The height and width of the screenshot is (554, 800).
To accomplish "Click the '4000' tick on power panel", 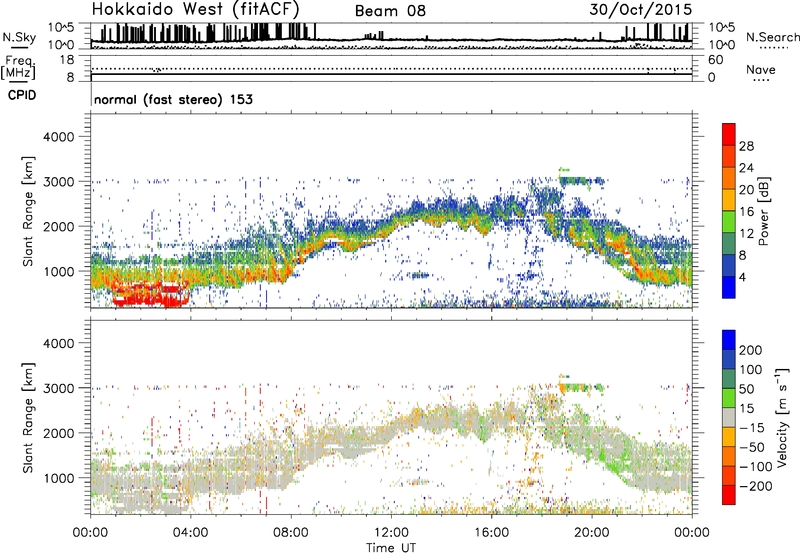I will (58, 137).
